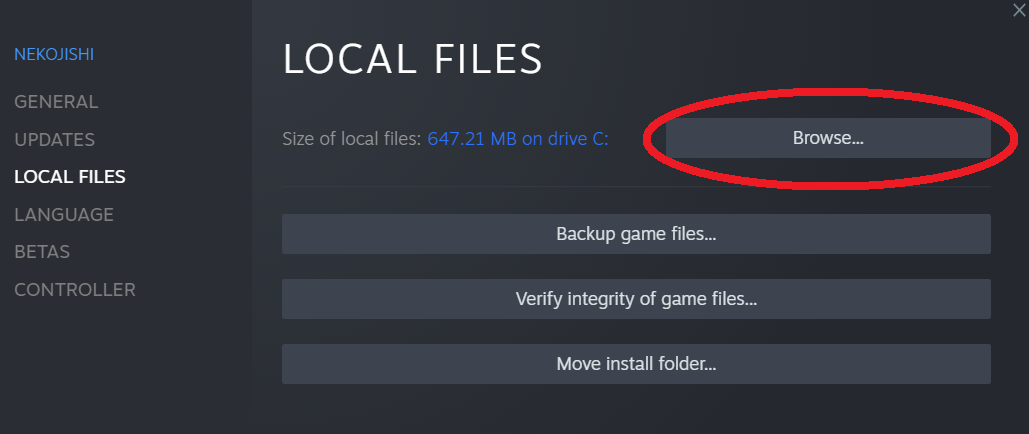Click the 'Size of local files:' label
Image resolution: width=1029 pixels, height=434 pixels.
[351, 139]
